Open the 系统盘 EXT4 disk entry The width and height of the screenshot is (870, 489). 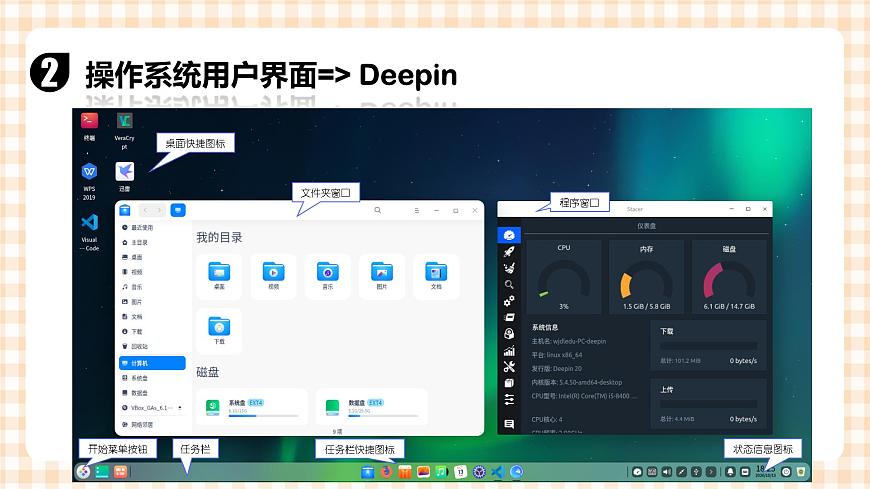252,407
